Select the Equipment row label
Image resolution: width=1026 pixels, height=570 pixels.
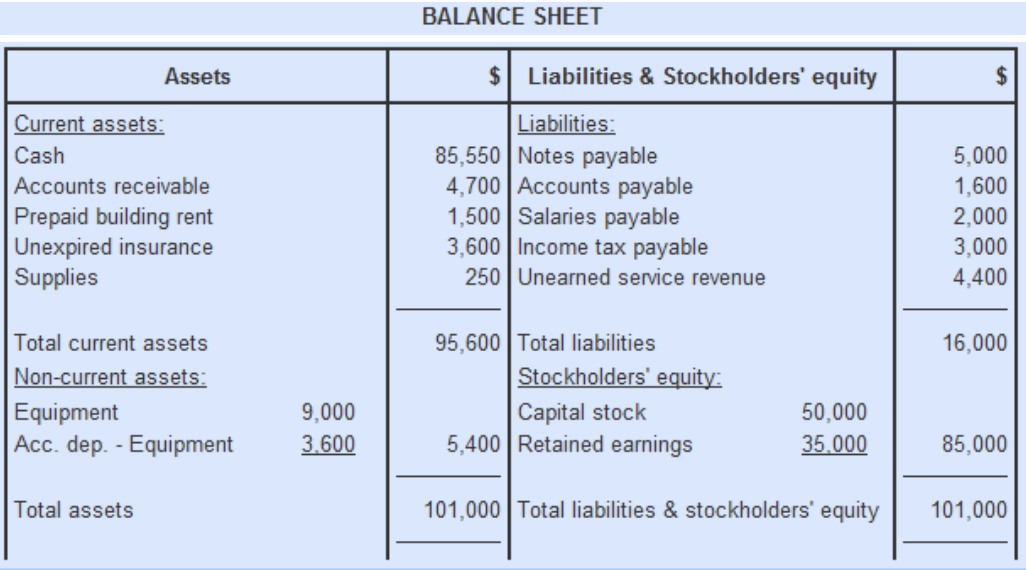click(x=66, y=412)
